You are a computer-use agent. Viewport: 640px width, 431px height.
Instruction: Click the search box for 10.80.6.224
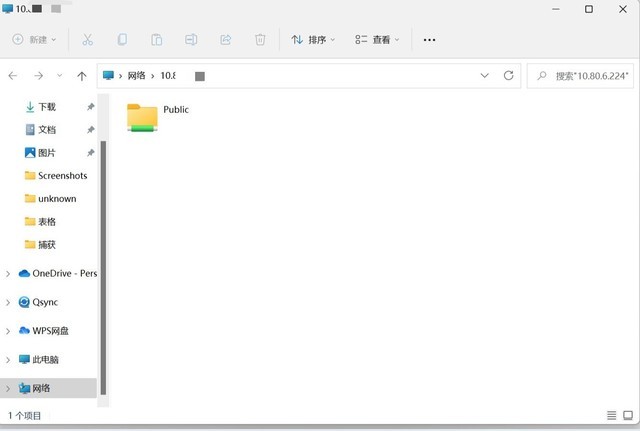click(x=580, y=76)
